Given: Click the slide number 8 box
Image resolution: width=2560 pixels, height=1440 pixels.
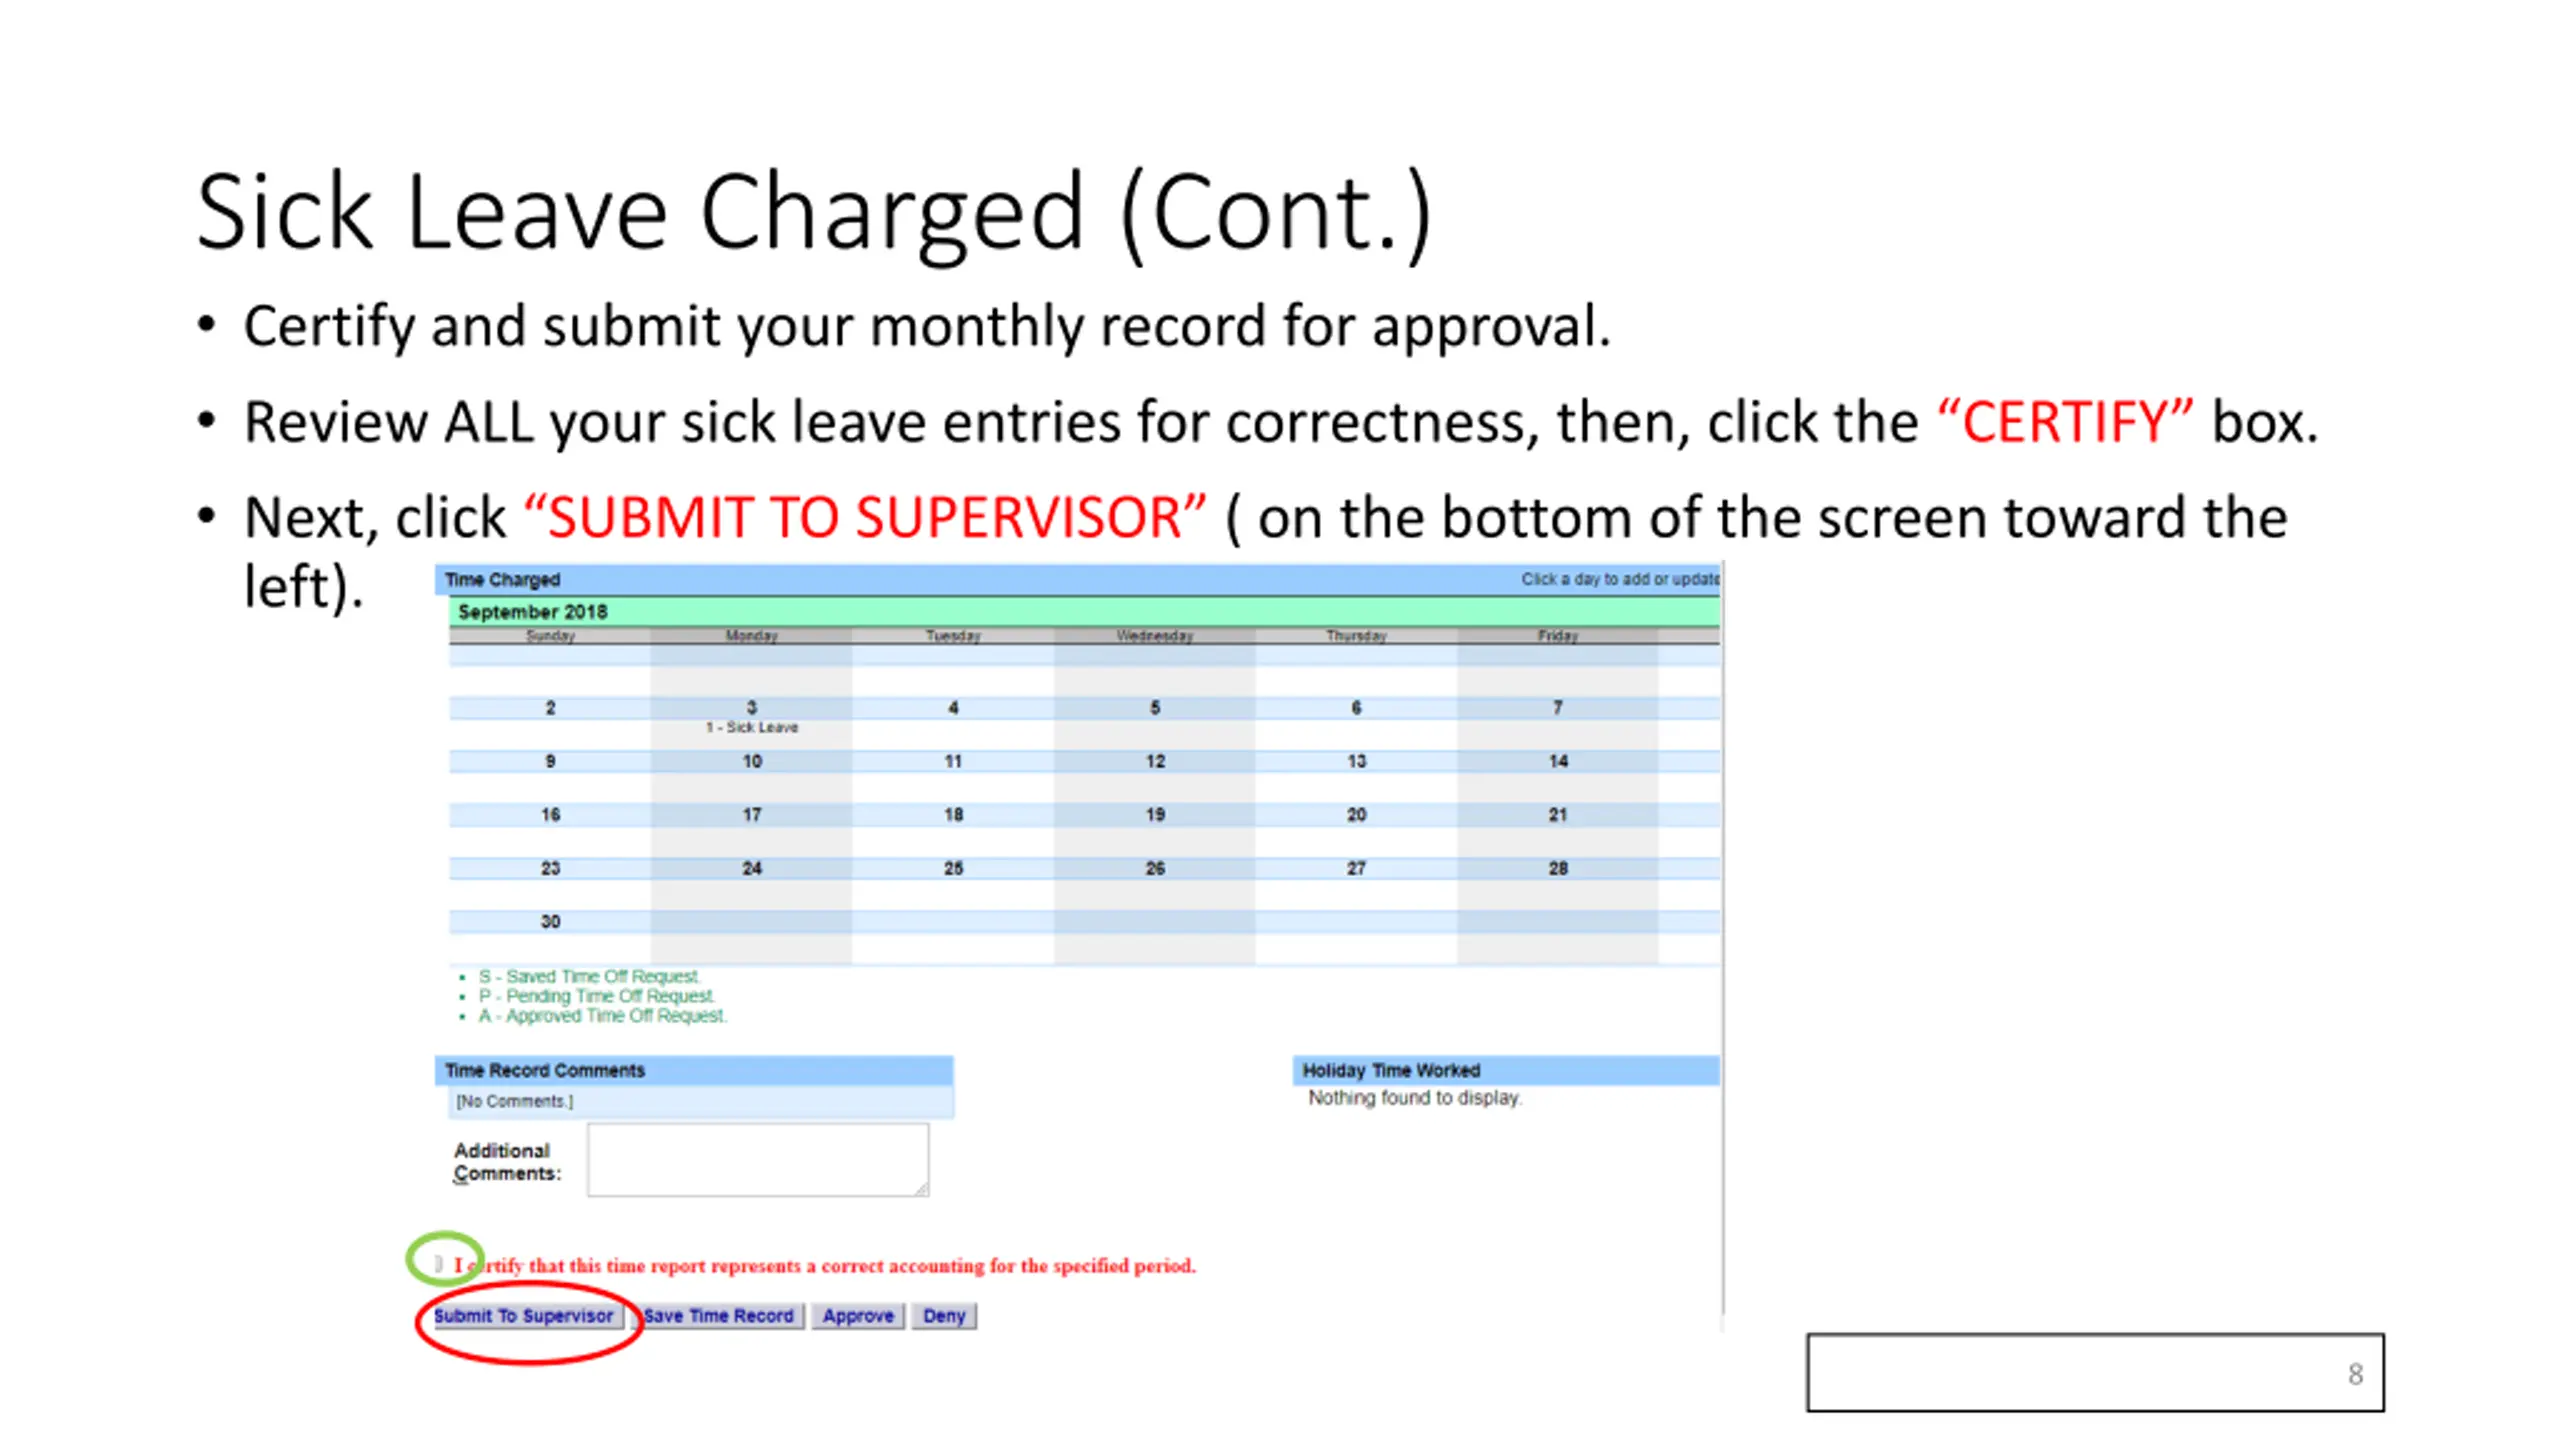Looking at the screenshot, I should [x=2095, y=1373].
